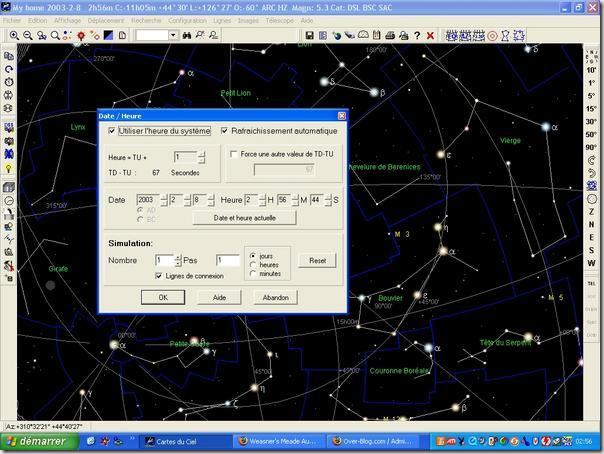Enable Force une autre valeur de TD-TU
Viewport: 604px width, 454px height.
pyautogui.click(x=233, y=154)
